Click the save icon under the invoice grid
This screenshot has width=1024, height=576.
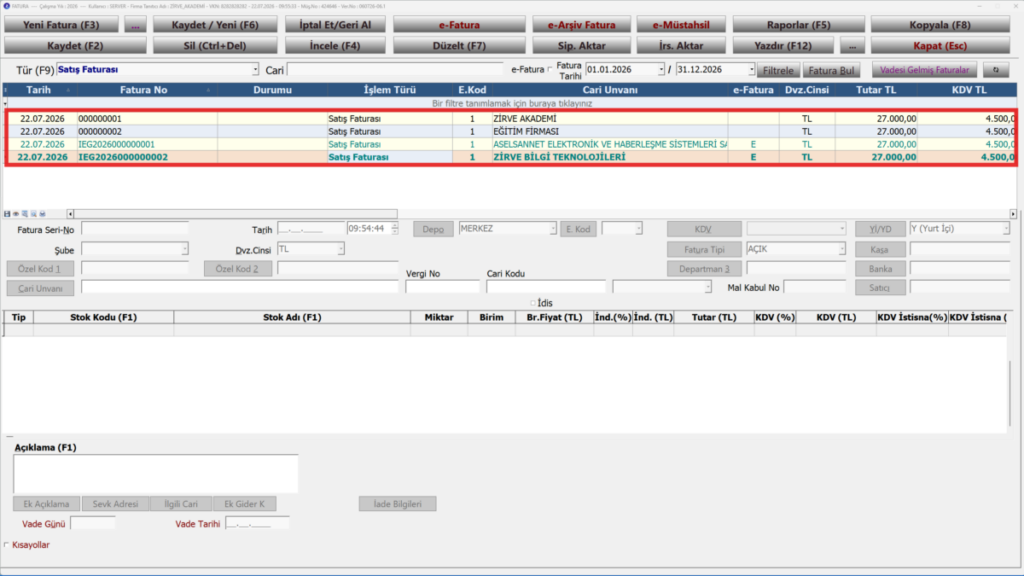[x=7, y=214]
